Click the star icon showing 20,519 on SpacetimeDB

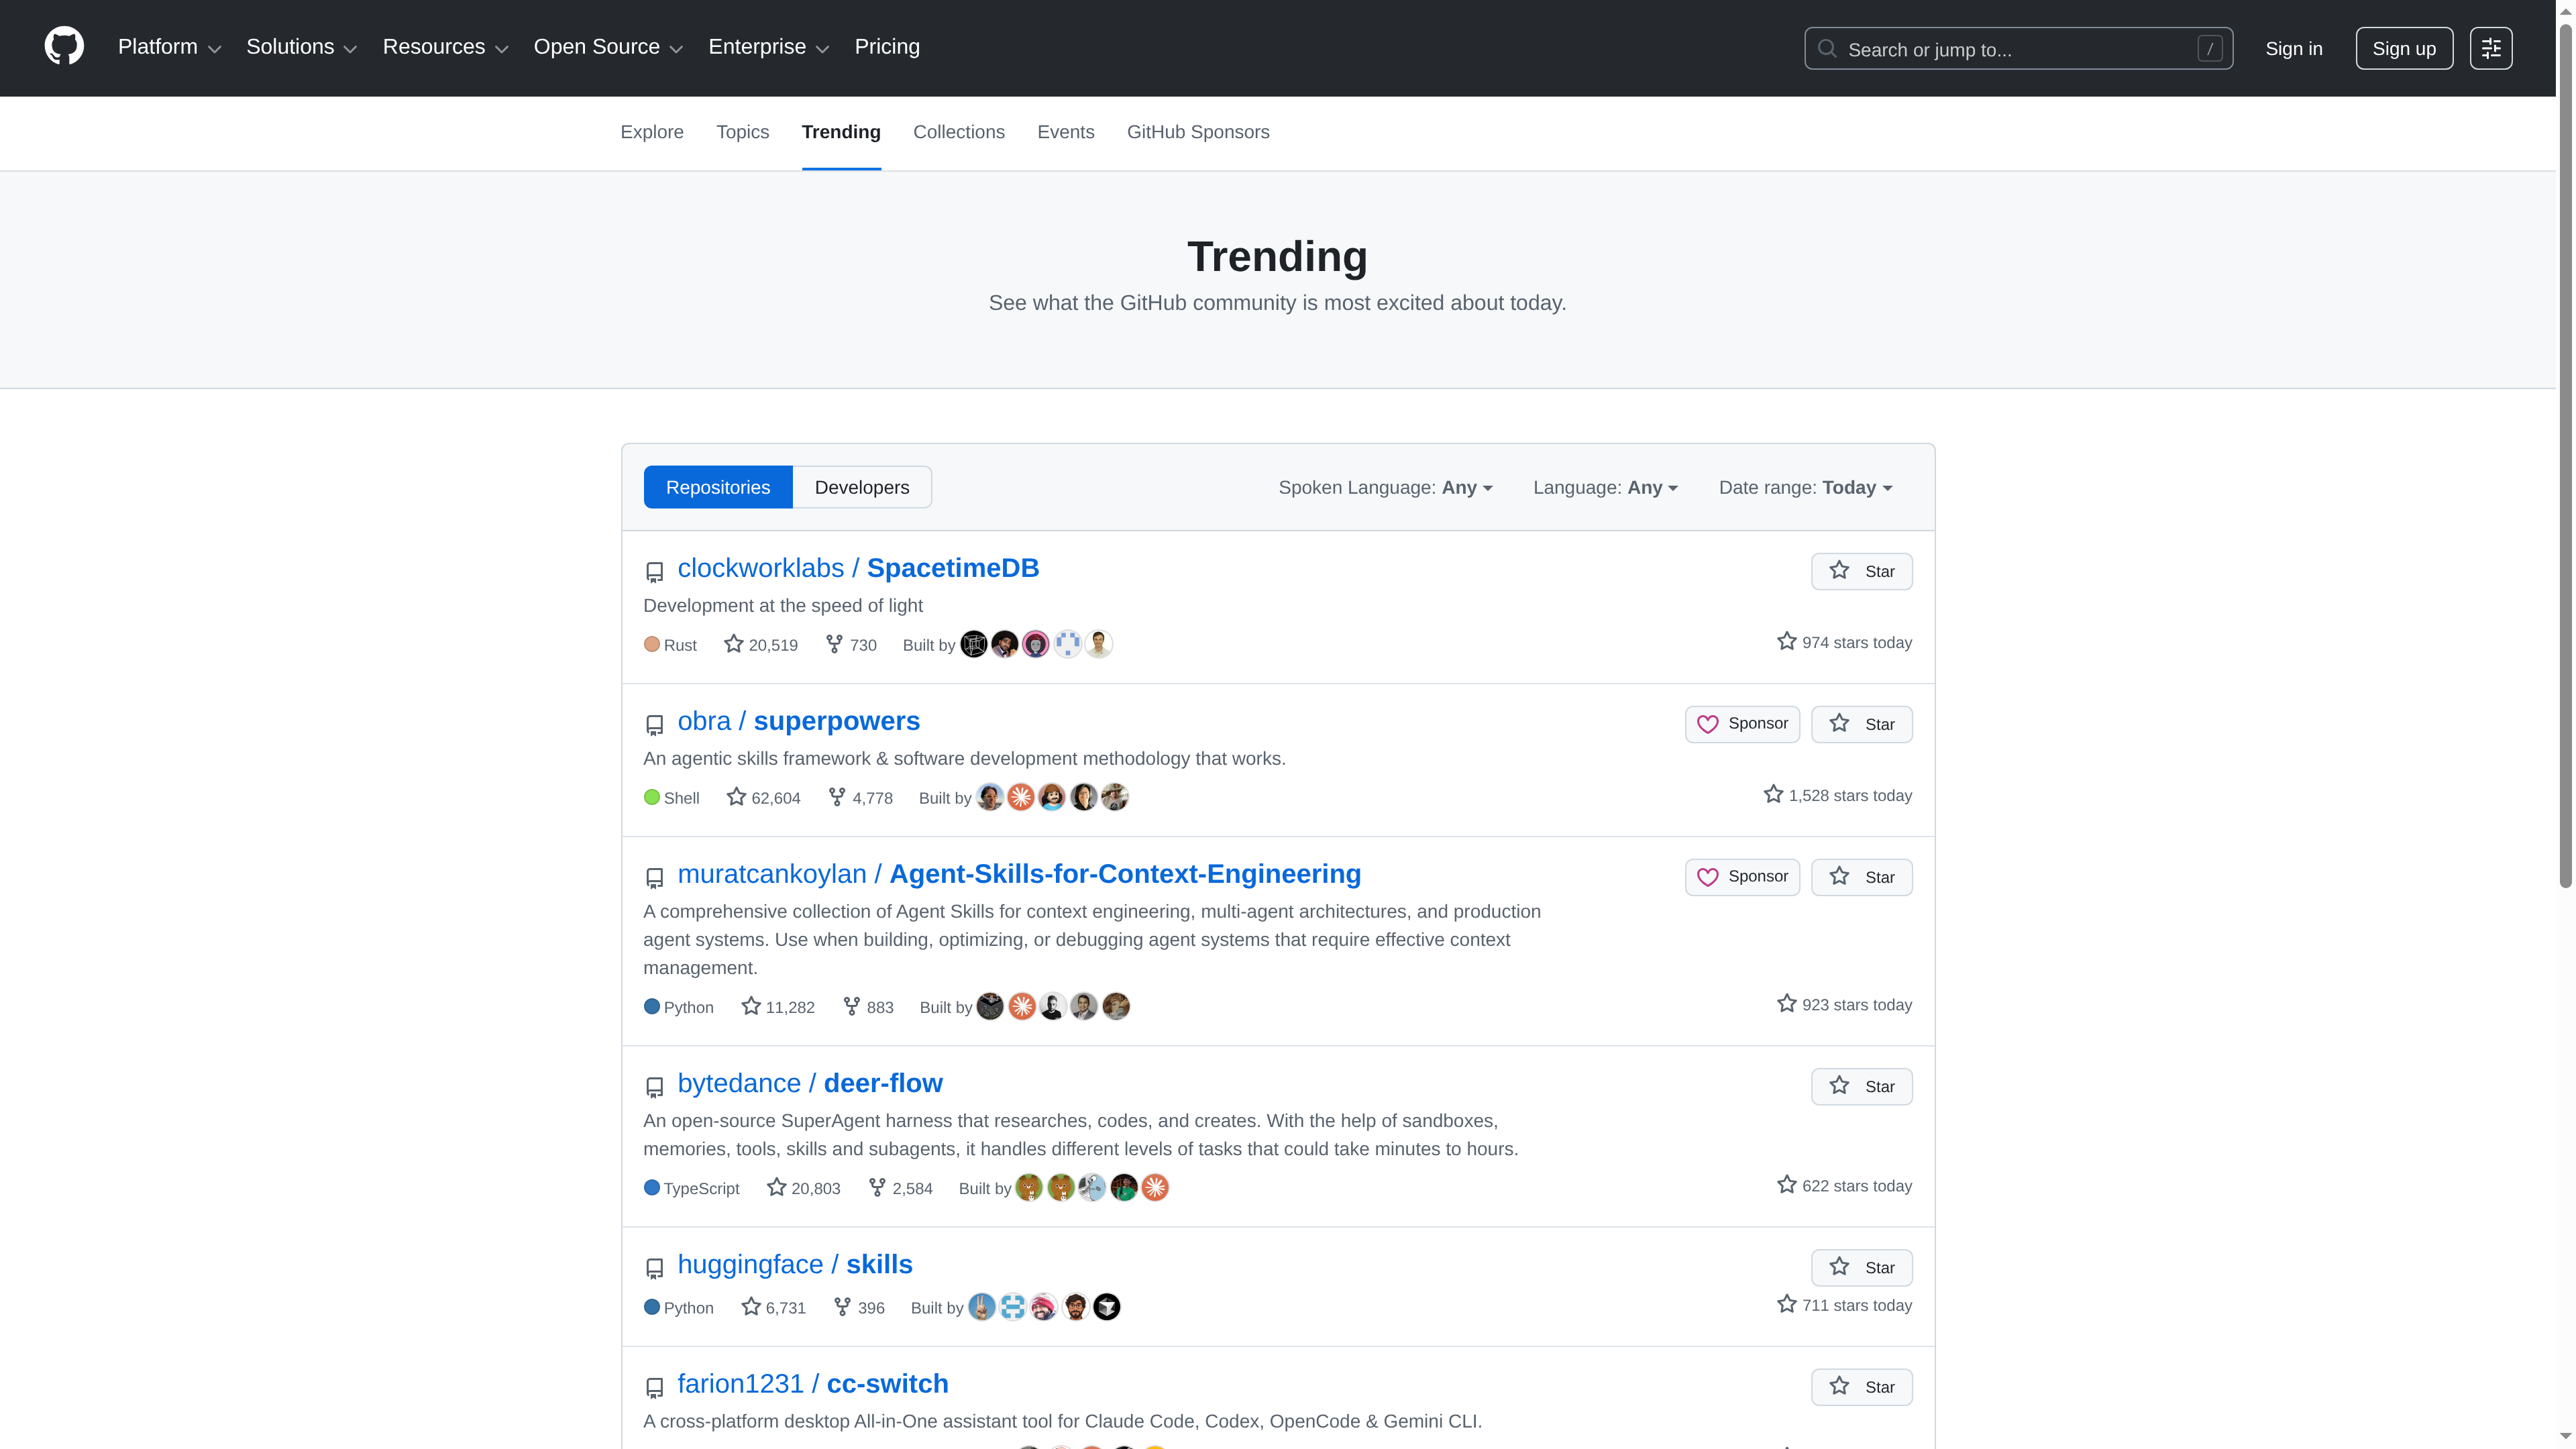coord(733,643)
